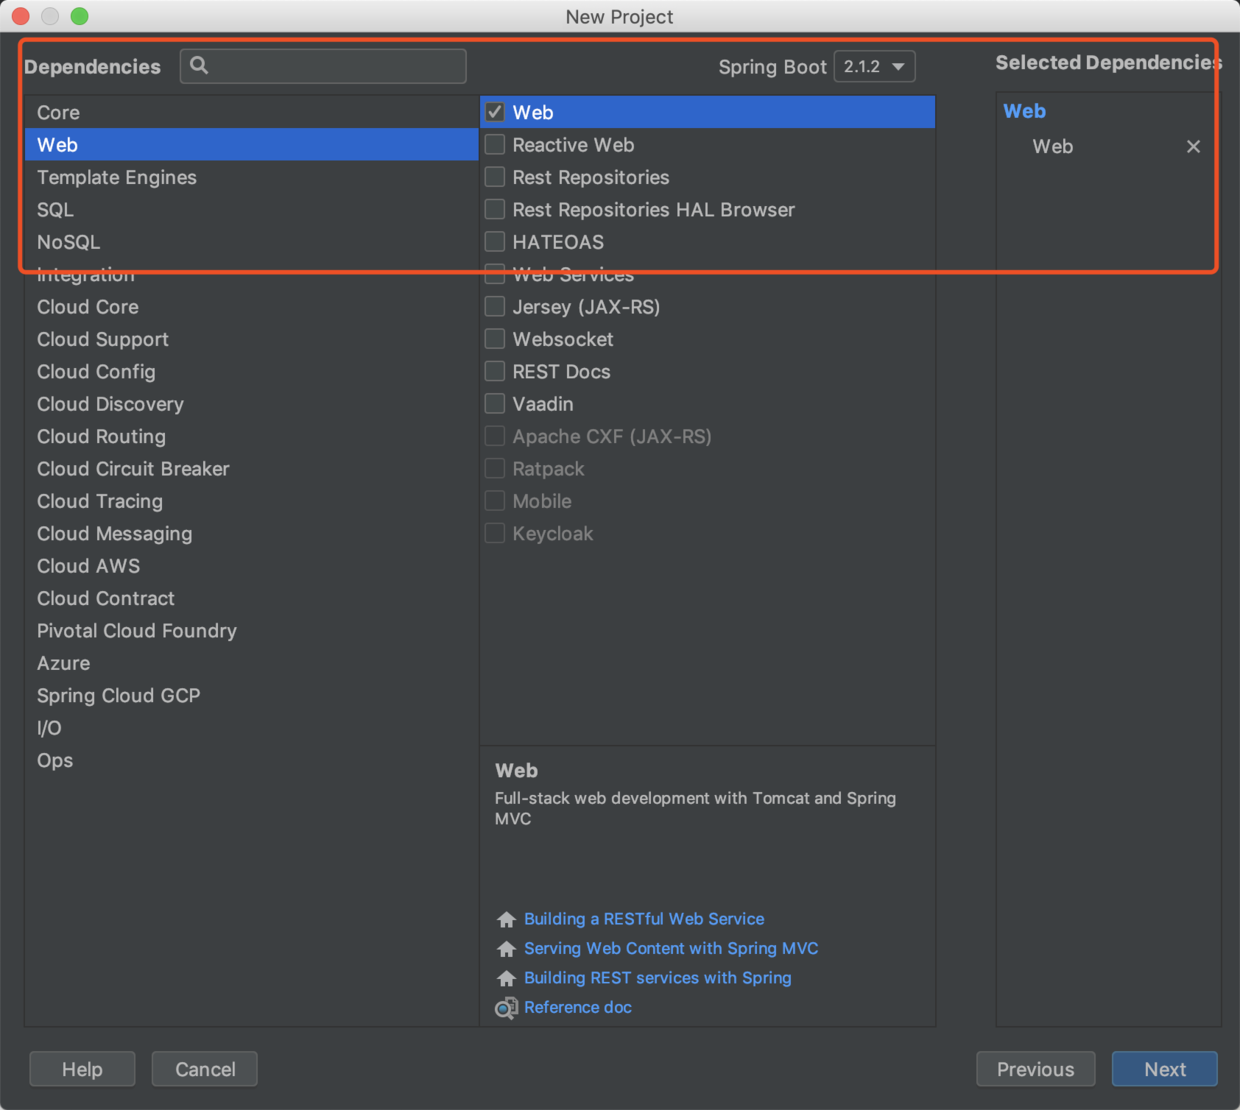The image size is (1240, 1110).
Task: Choose the NoSQL category
Action: [x=252, y=242]
